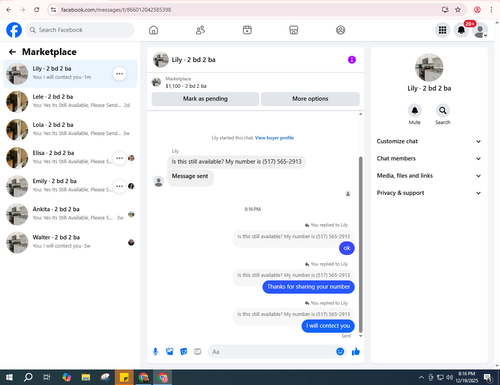Image resolution: width=500 pixels, height=385 pixels.
Task: Open Windows taskbar search
Action: (x=28, y=377)
